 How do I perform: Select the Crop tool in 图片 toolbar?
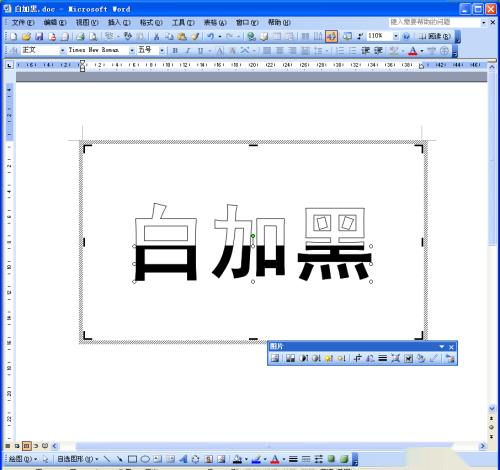pyautogui.click(x=357, y=358)
